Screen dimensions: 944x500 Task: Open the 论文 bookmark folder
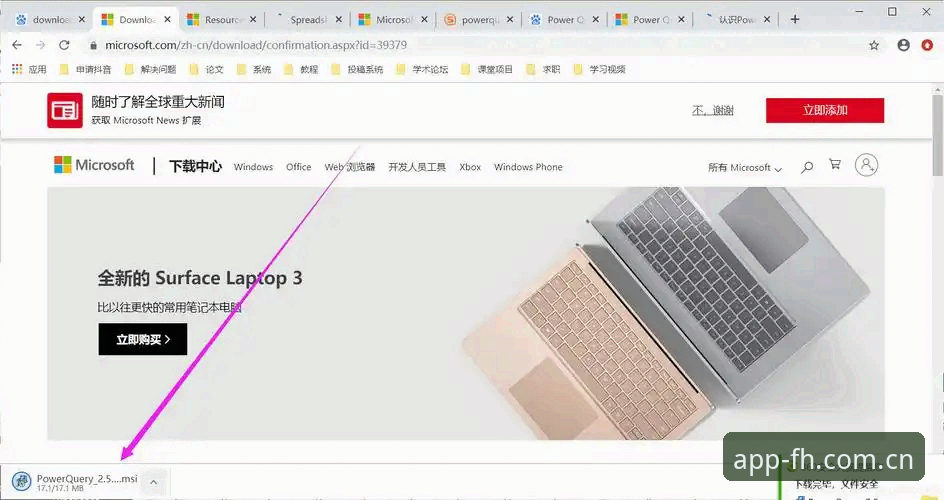tap(206, 69)
